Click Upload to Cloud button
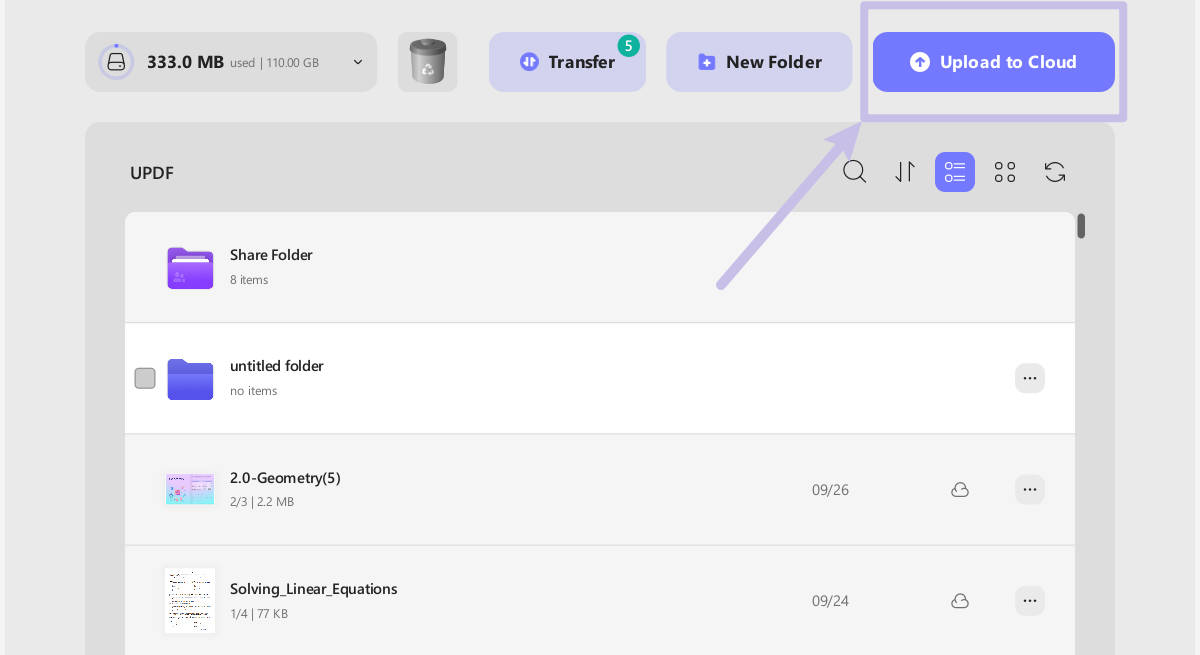The width and height of the screenshot is (1200, 655). pyautogui.click(x=993, y=62)
